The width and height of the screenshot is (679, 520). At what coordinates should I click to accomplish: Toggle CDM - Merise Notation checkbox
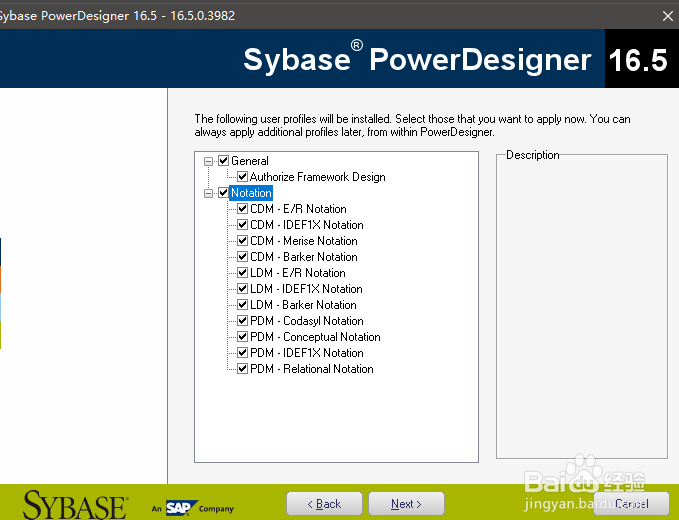pyautogui.click(x=242, y=241)
